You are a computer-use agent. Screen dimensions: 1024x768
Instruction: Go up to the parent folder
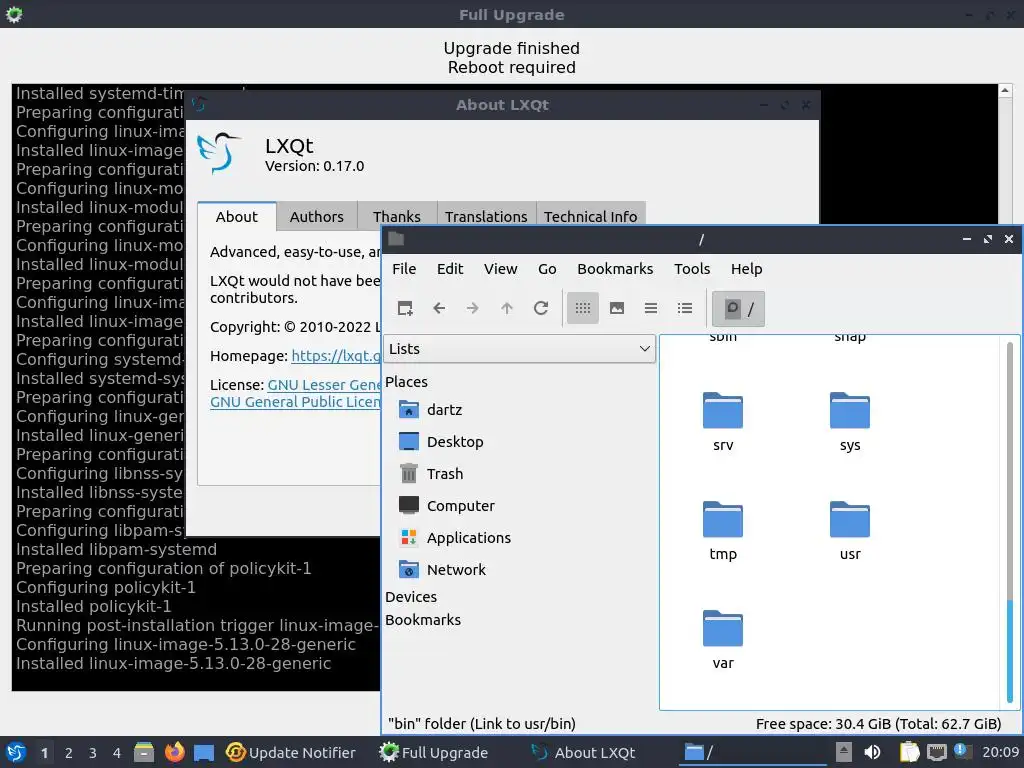tap(507, 308)
